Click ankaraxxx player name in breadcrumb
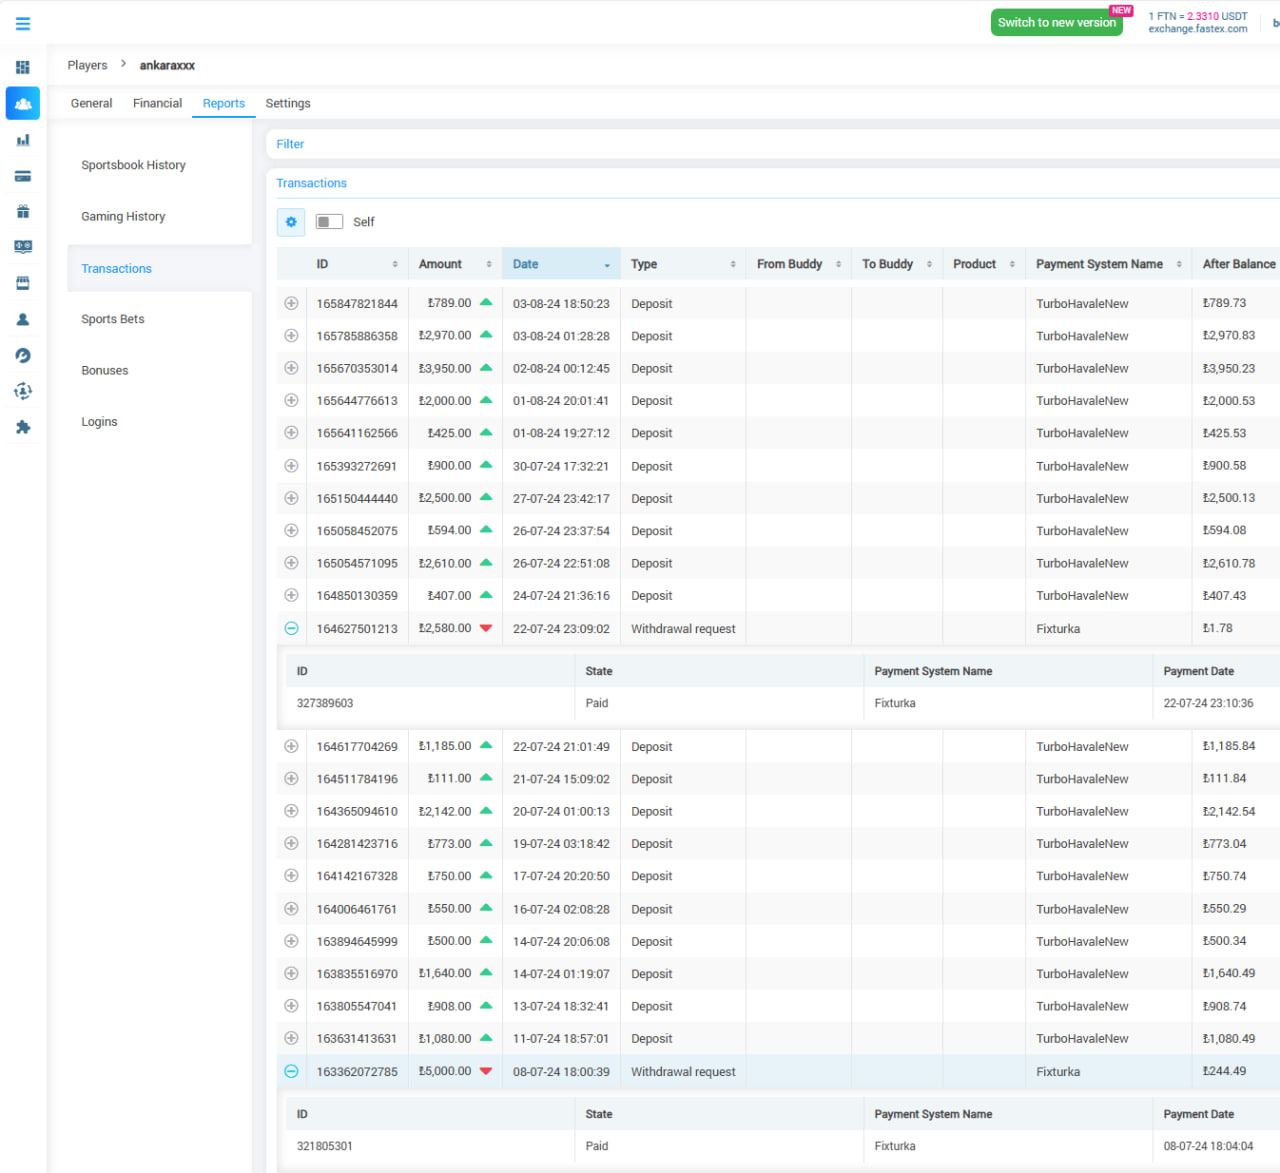Viewport: 1280px width, 1173px height. 167,65
